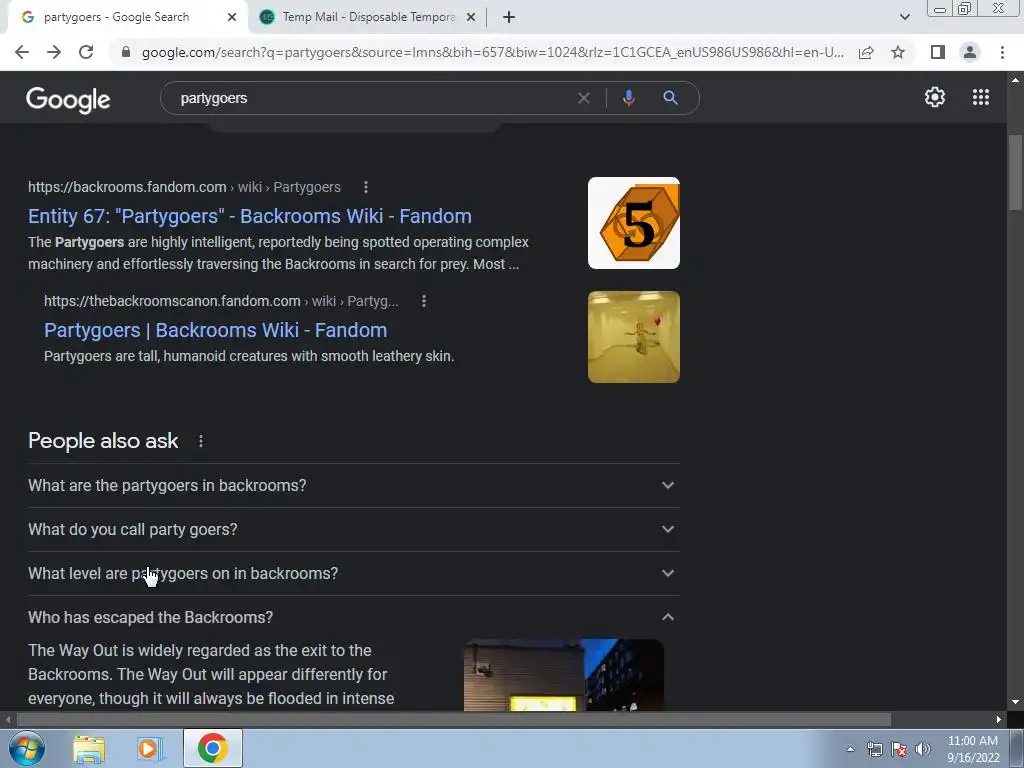Open the taskbar clock showing 11:00 AM
Screen dimensions: 1024x768
click(973, 749)
